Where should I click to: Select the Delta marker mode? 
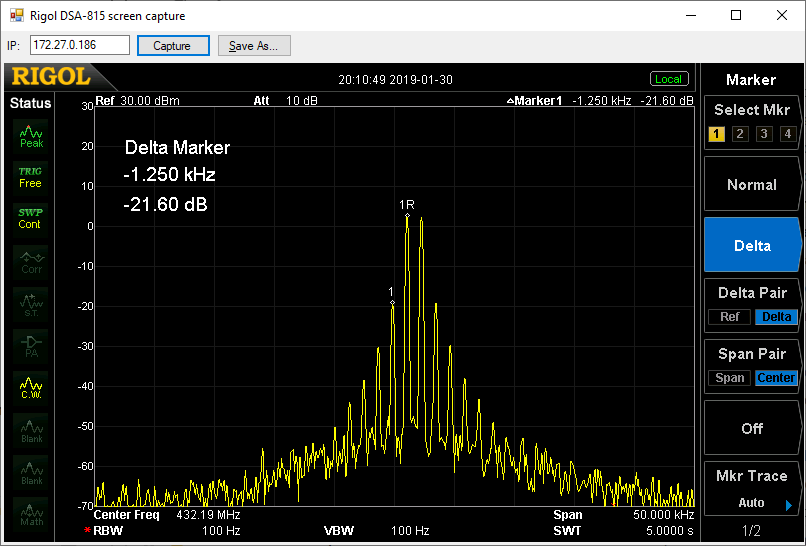[x=752, y=245]
